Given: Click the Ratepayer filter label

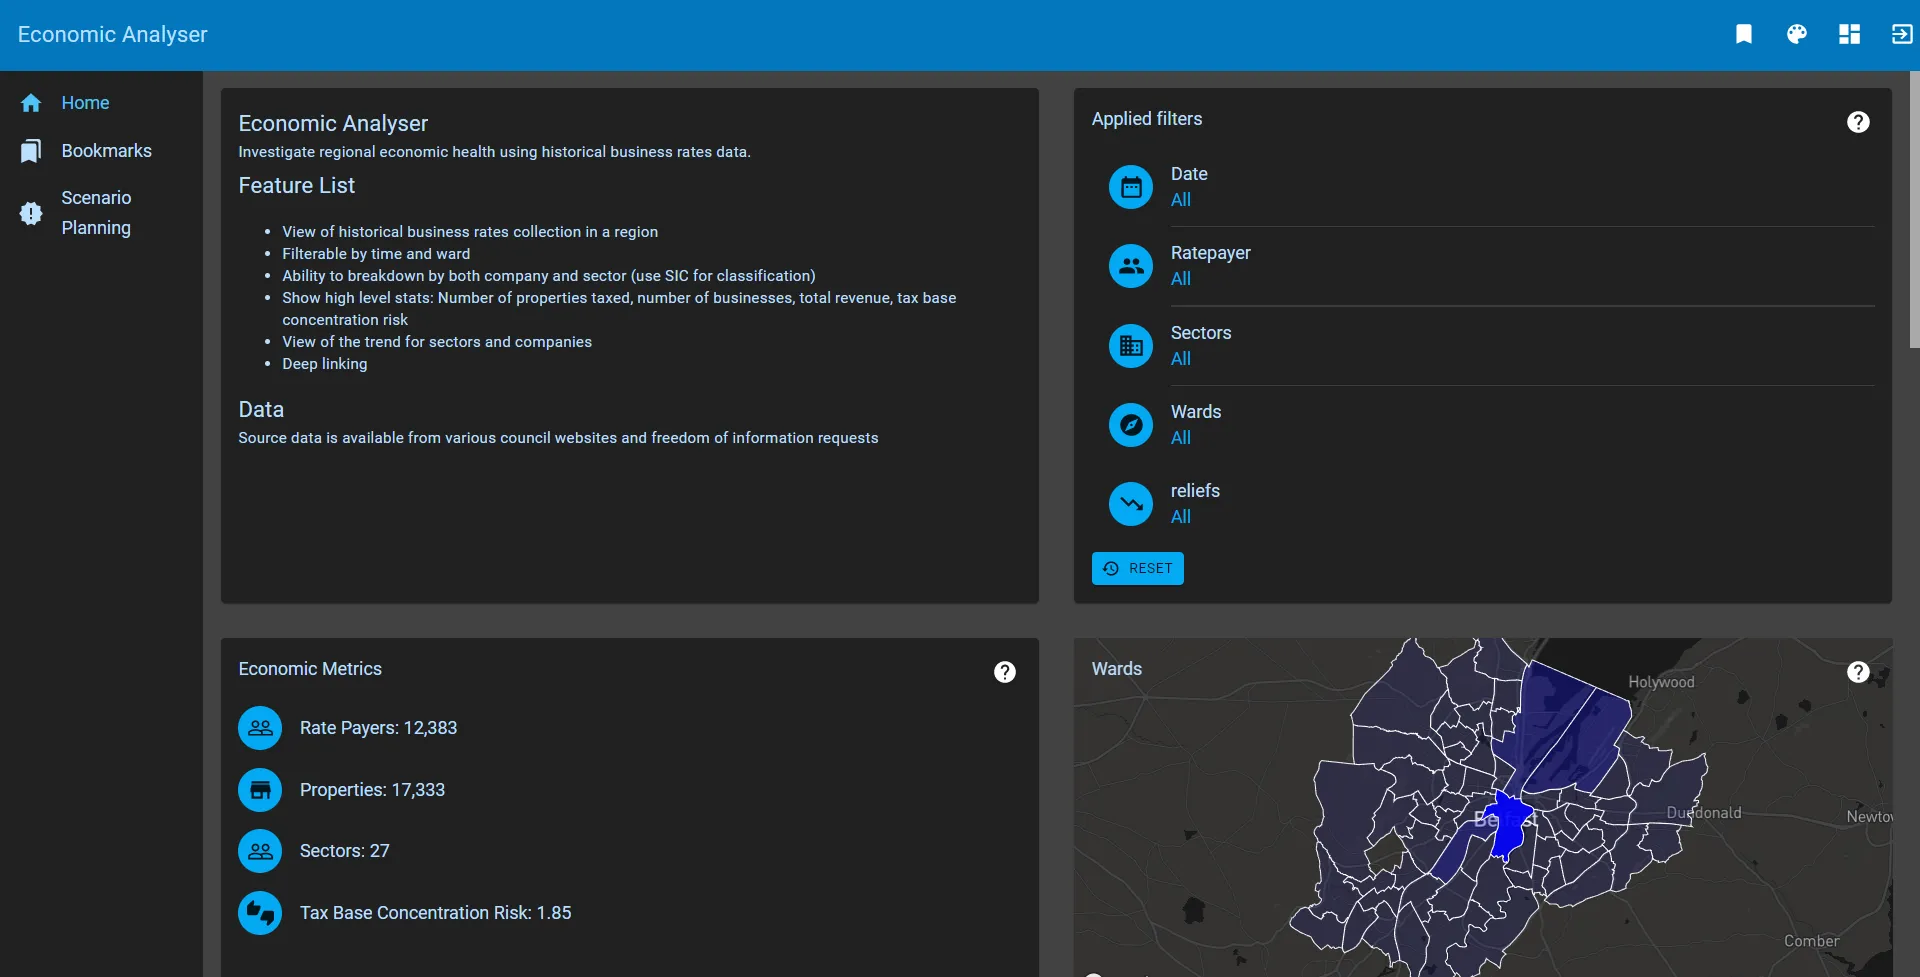Looking at the screenshot, I should pos(1210,253).
